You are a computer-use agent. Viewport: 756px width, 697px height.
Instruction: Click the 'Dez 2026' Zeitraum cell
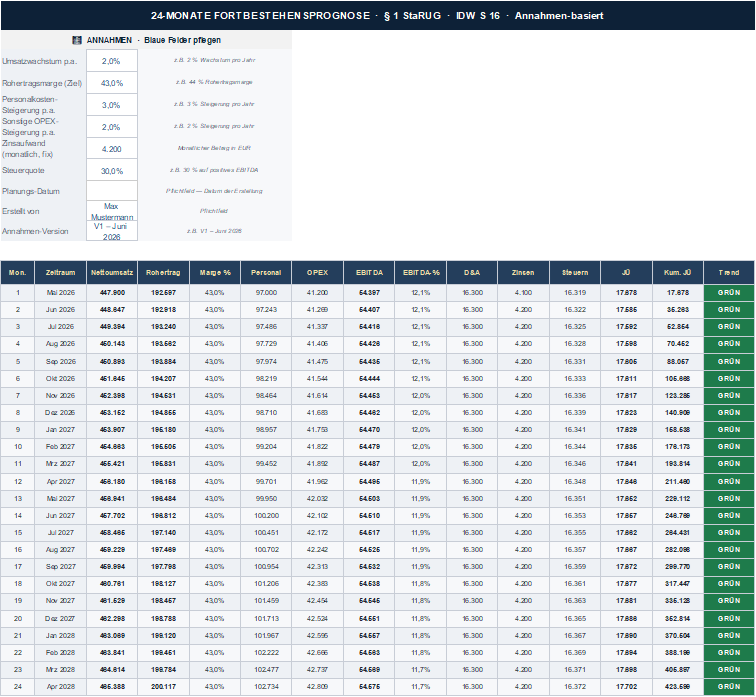60,413
